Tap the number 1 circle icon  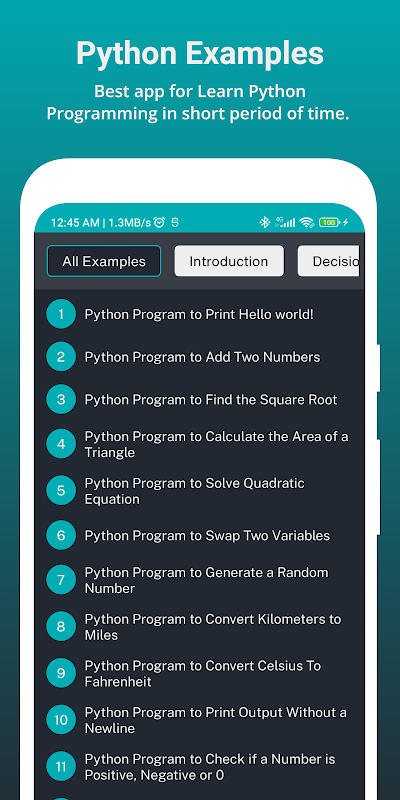coord(61,314)
